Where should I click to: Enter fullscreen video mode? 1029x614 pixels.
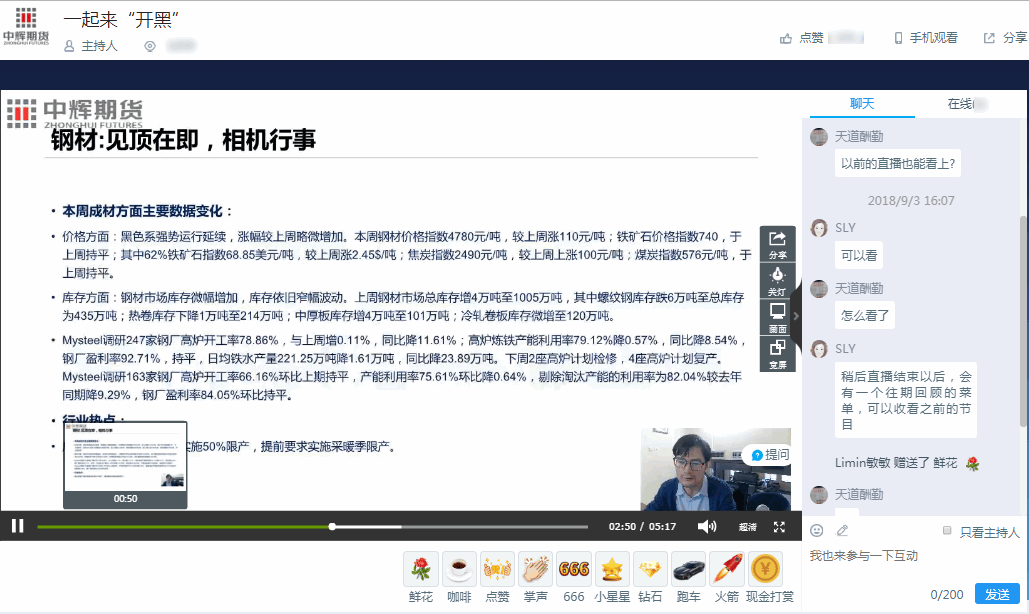780,526
